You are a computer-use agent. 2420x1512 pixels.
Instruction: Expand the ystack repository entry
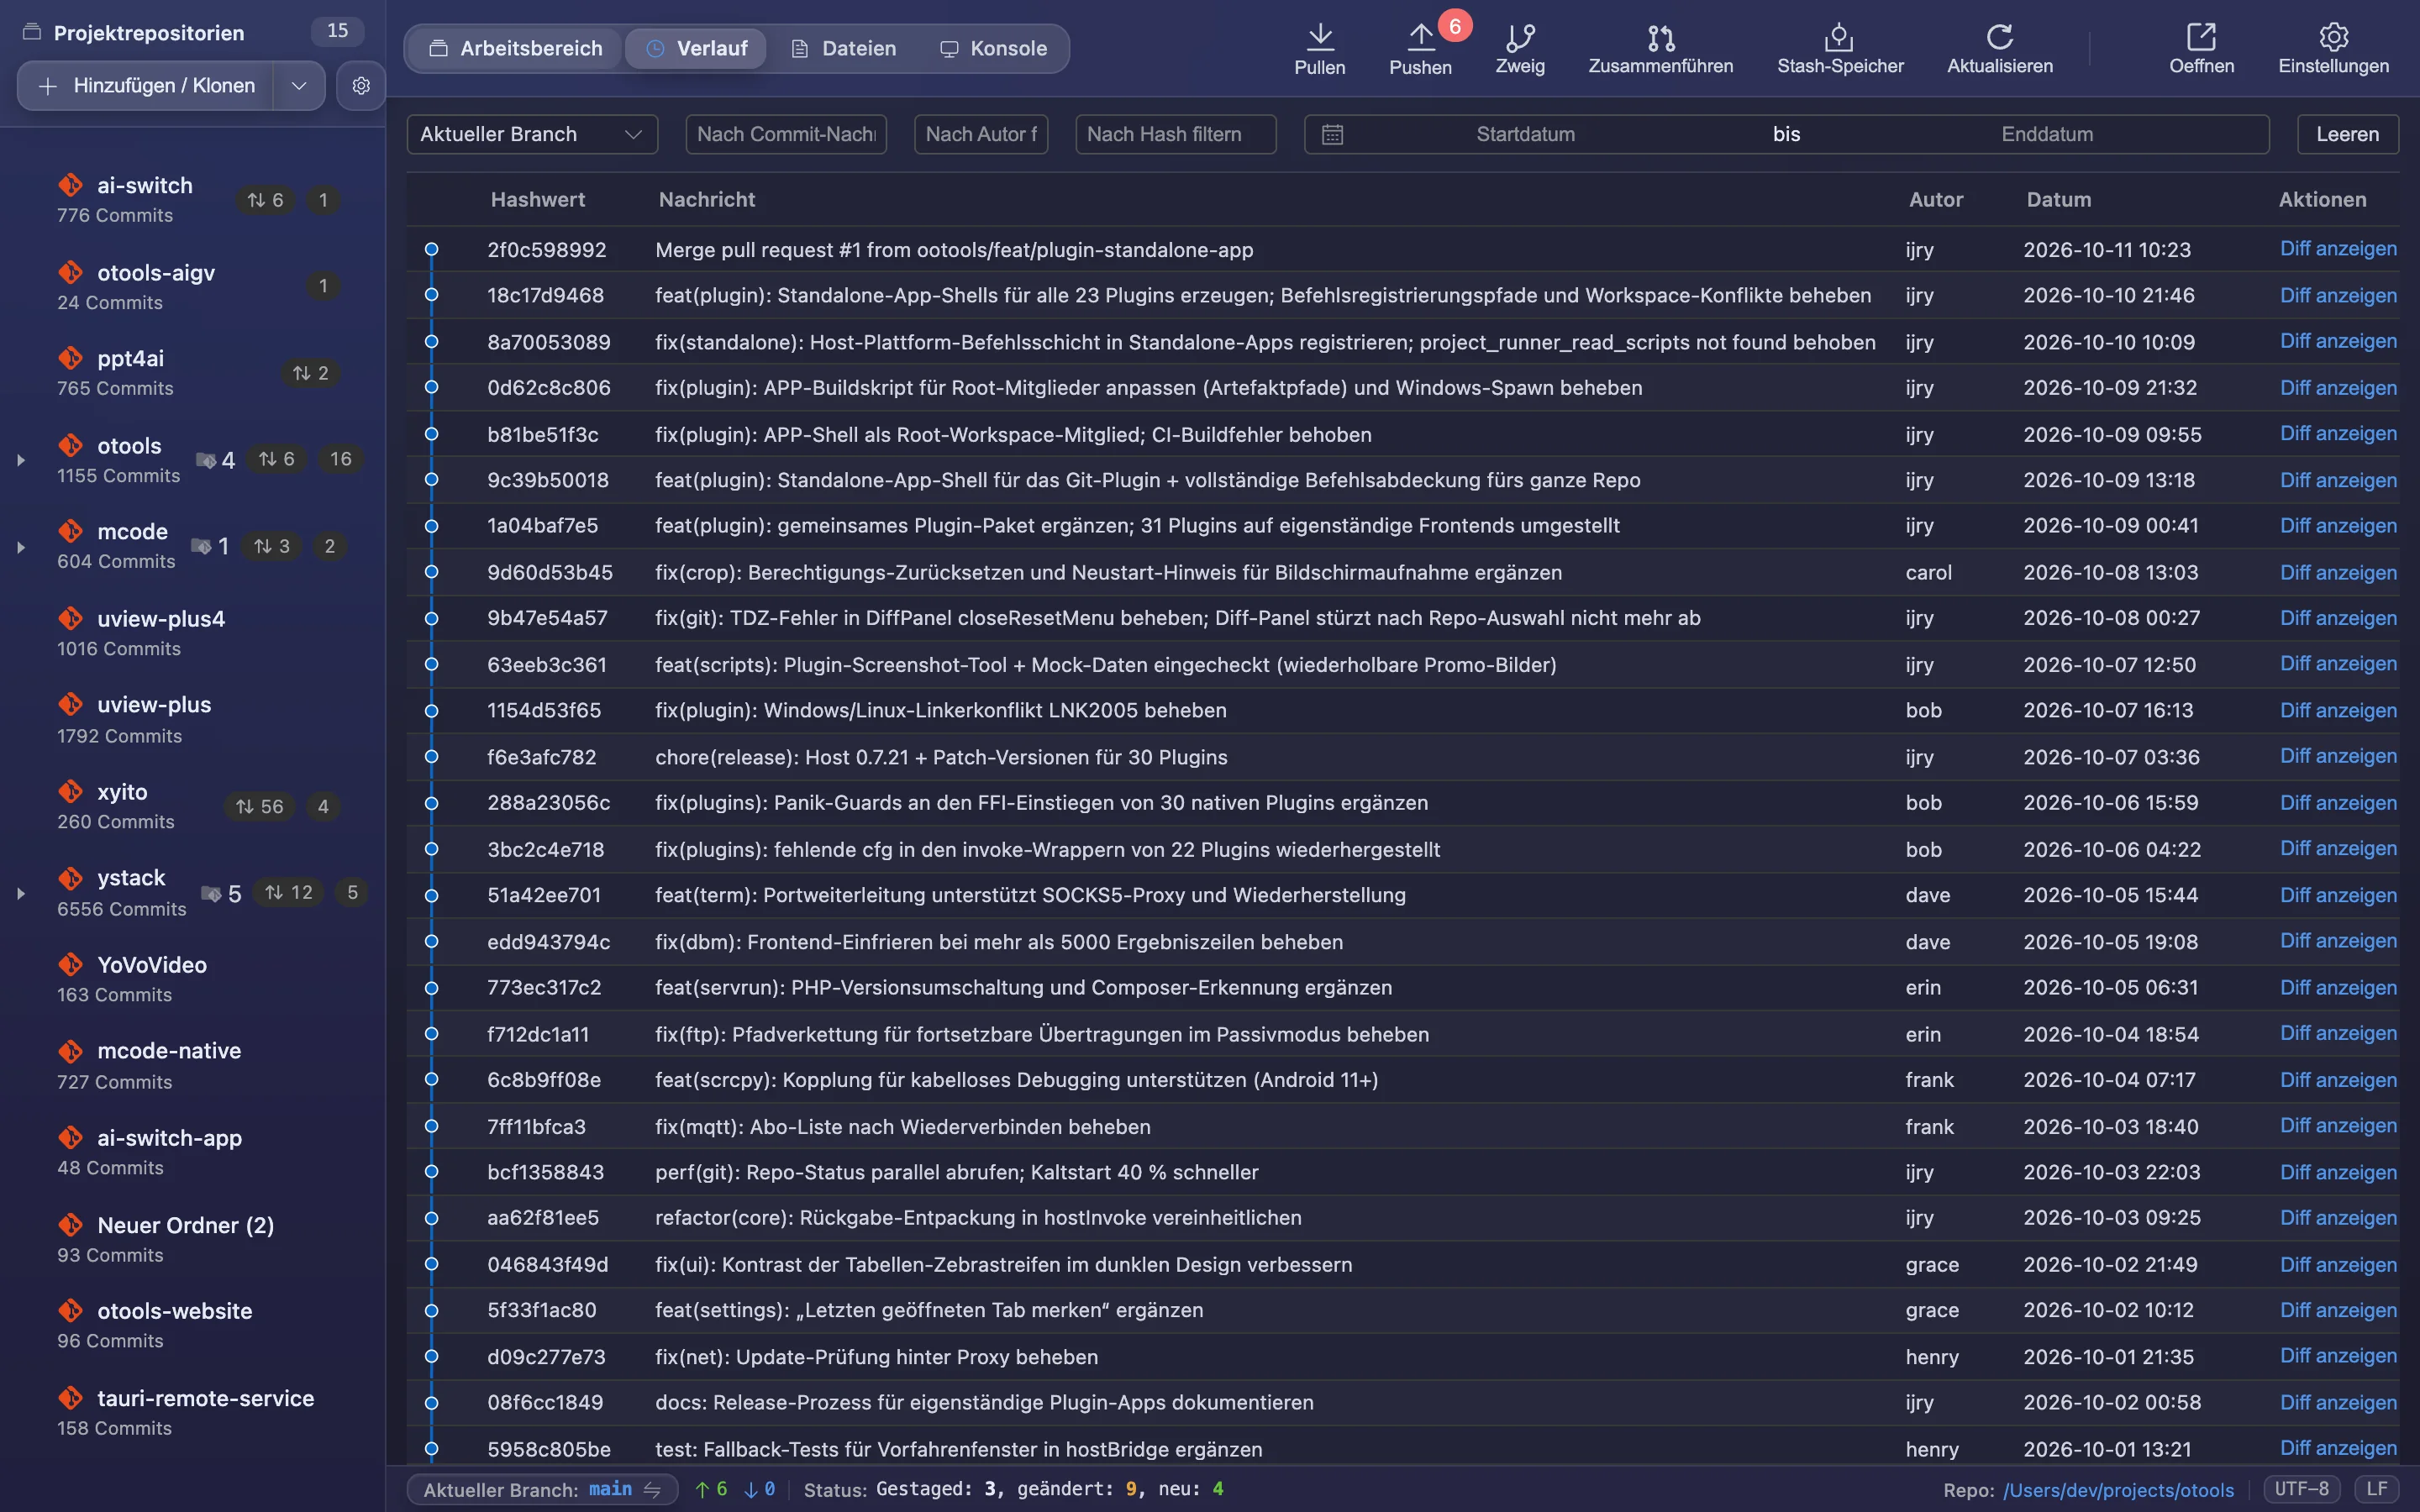point(20,893)
